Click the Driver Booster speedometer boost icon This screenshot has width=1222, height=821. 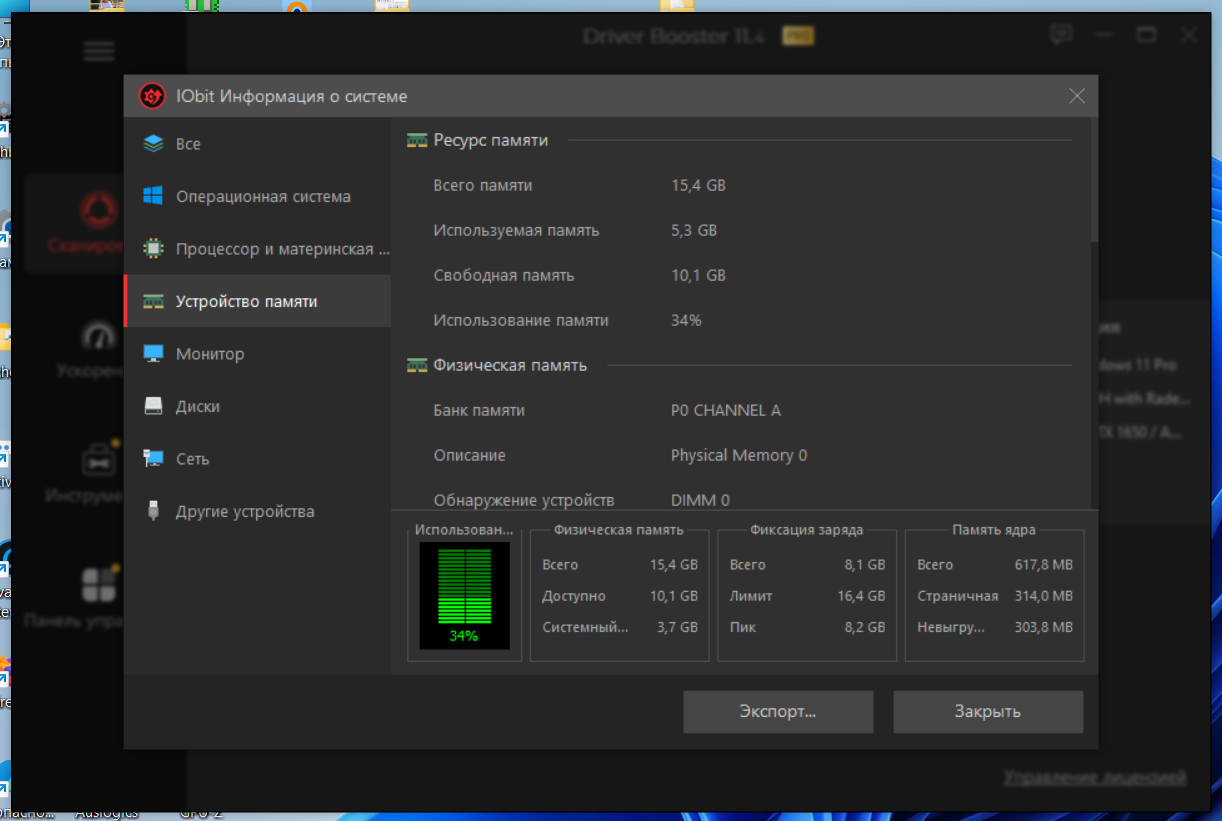pos(99,337)
